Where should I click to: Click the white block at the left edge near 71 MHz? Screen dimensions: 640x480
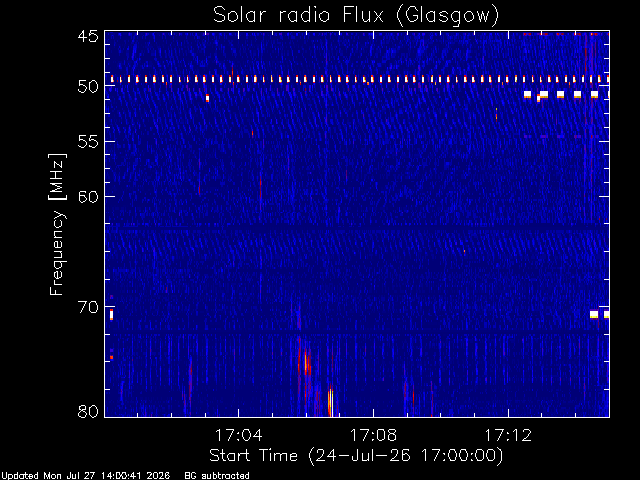pyautogui.click(x=111, y=315)
